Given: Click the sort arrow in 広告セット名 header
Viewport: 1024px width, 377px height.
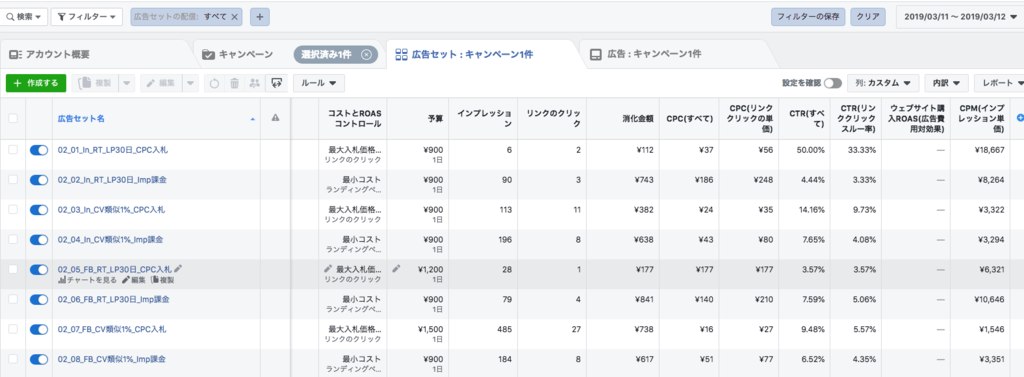Looking at the screenshot, I should click(253, 118).
